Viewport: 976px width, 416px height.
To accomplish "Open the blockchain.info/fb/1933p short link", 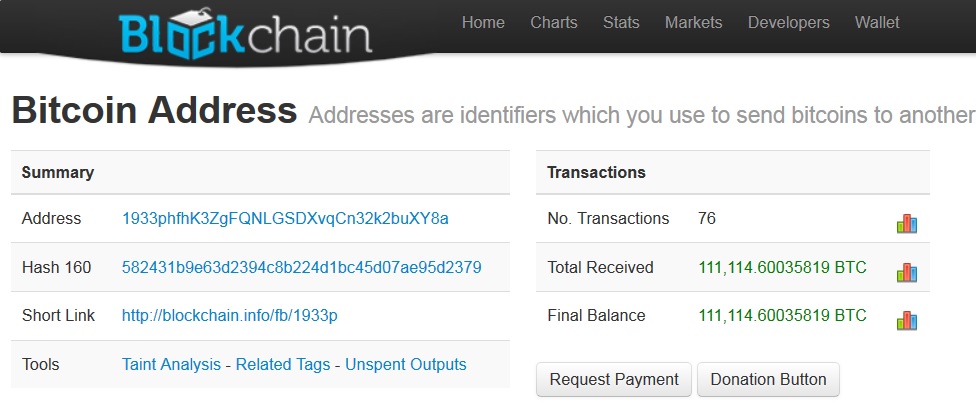I will tap(230, 316).
